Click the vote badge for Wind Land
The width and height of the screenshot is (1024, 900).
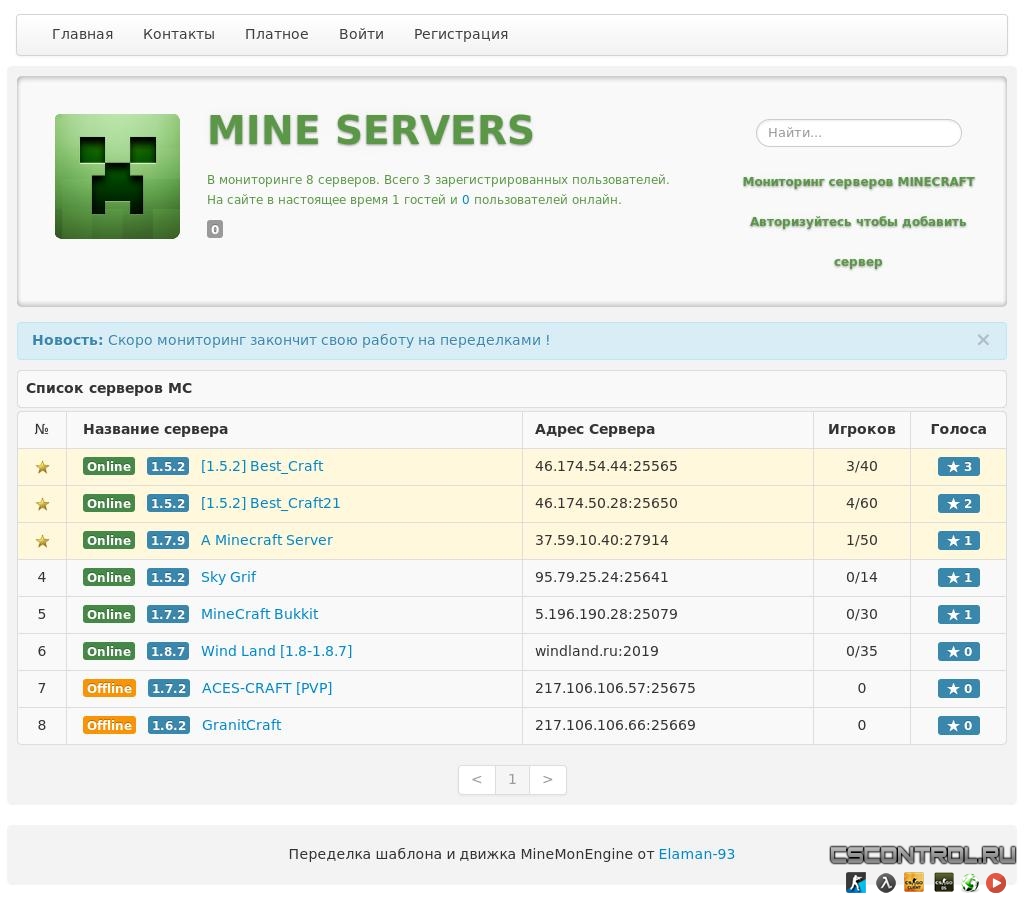958,651
